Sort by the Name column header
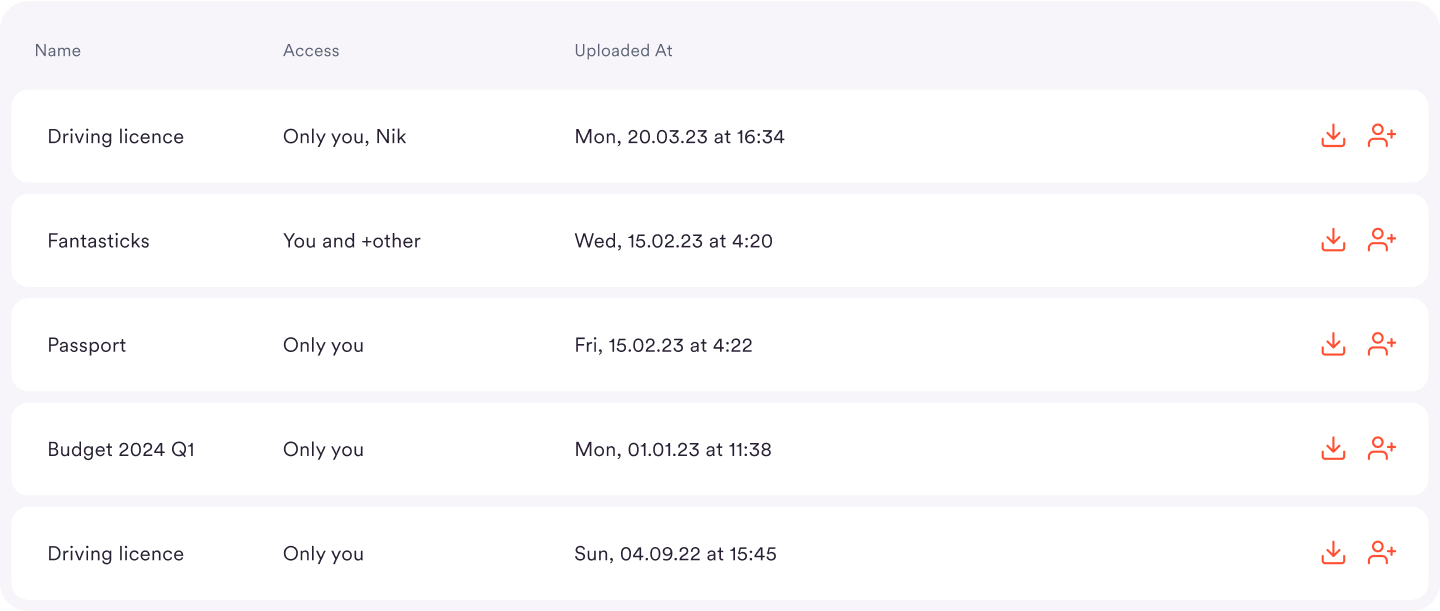This screenshot has height=611, width=1440. pos(58,50)
